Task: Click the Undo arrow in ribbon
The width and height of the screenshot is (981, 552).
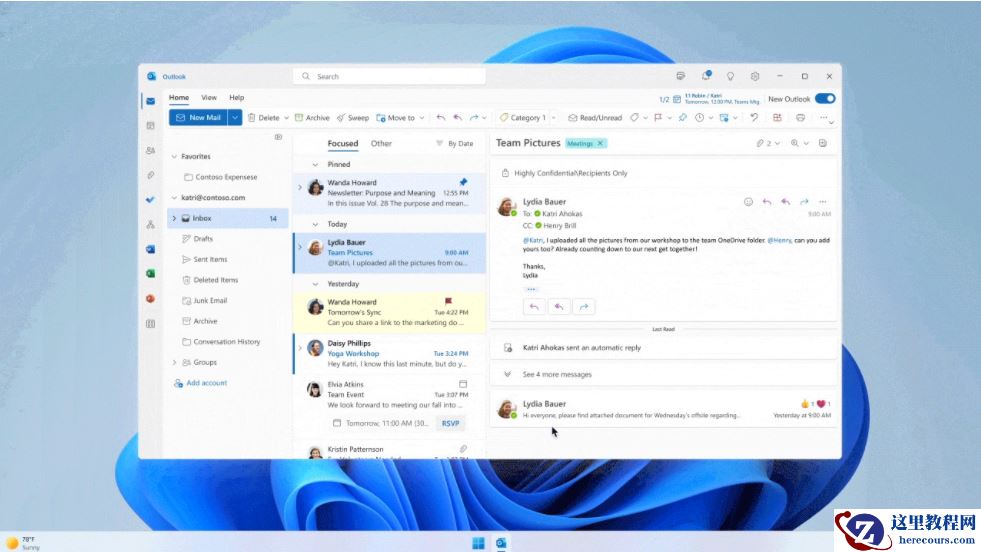Action: (755, 118)
